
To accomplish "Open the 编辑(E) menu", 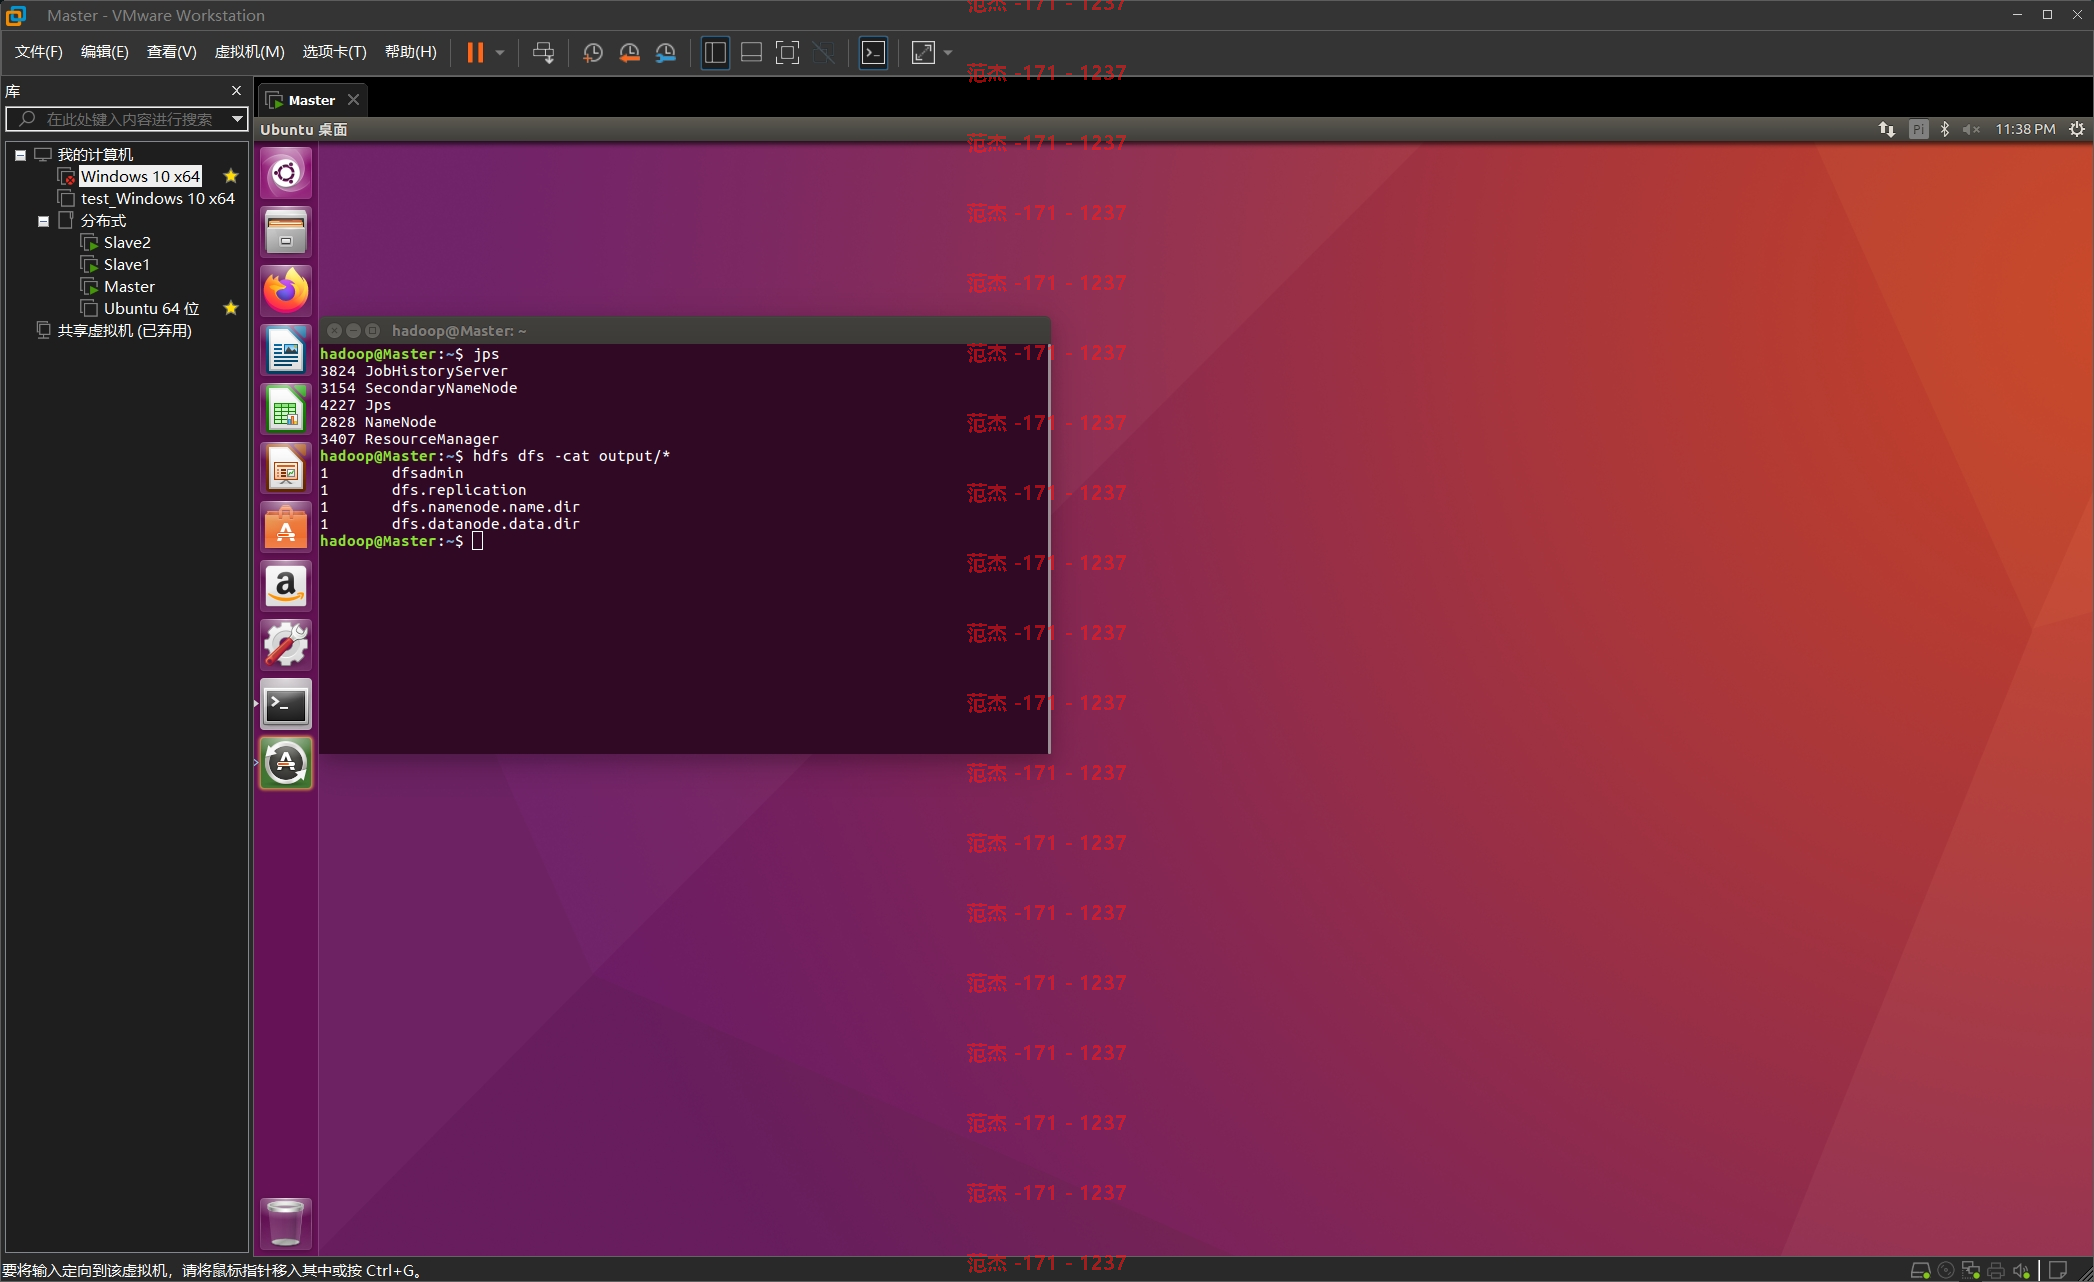I will pyautogui.click(x=104, y=52).
